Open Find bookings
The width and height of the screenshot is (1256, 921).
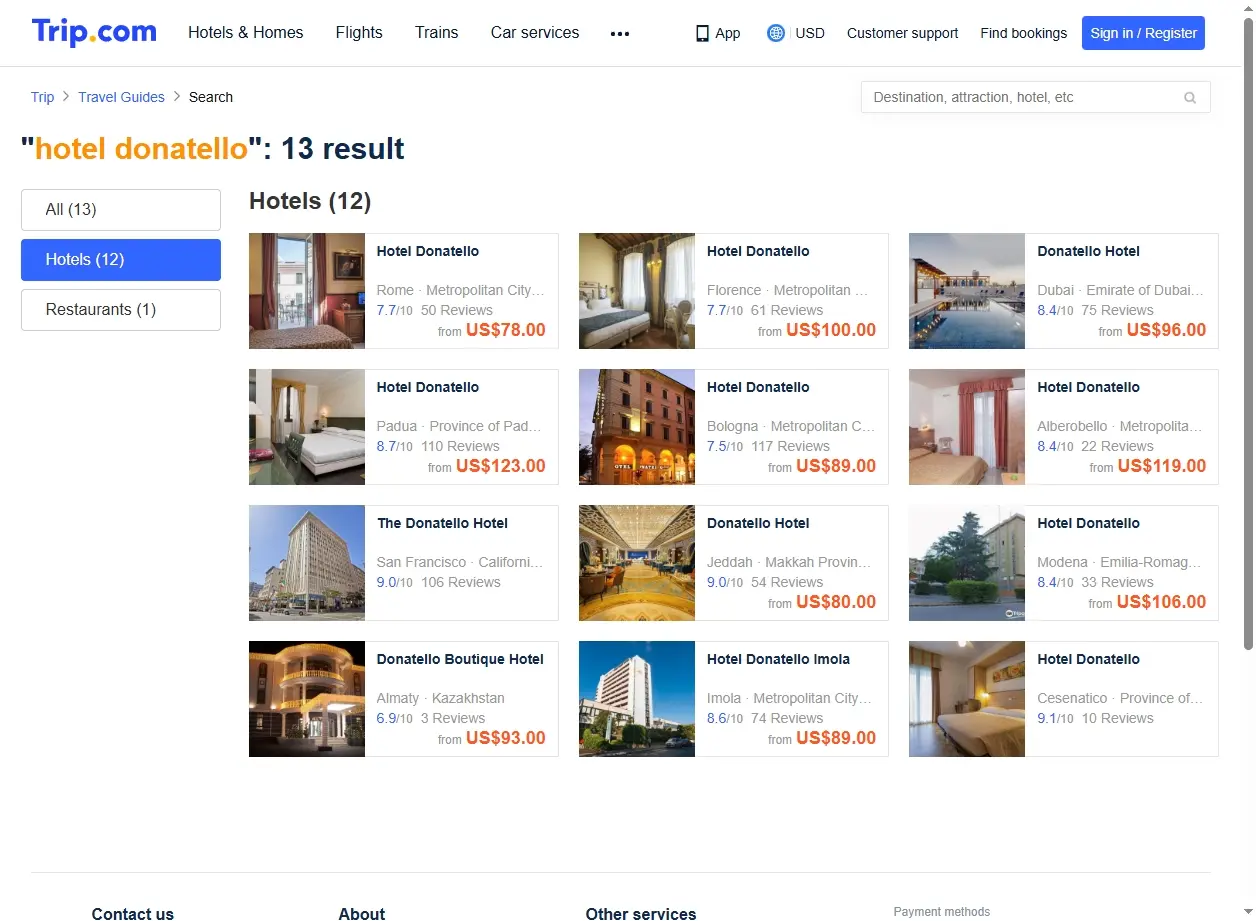(1023, 33)
